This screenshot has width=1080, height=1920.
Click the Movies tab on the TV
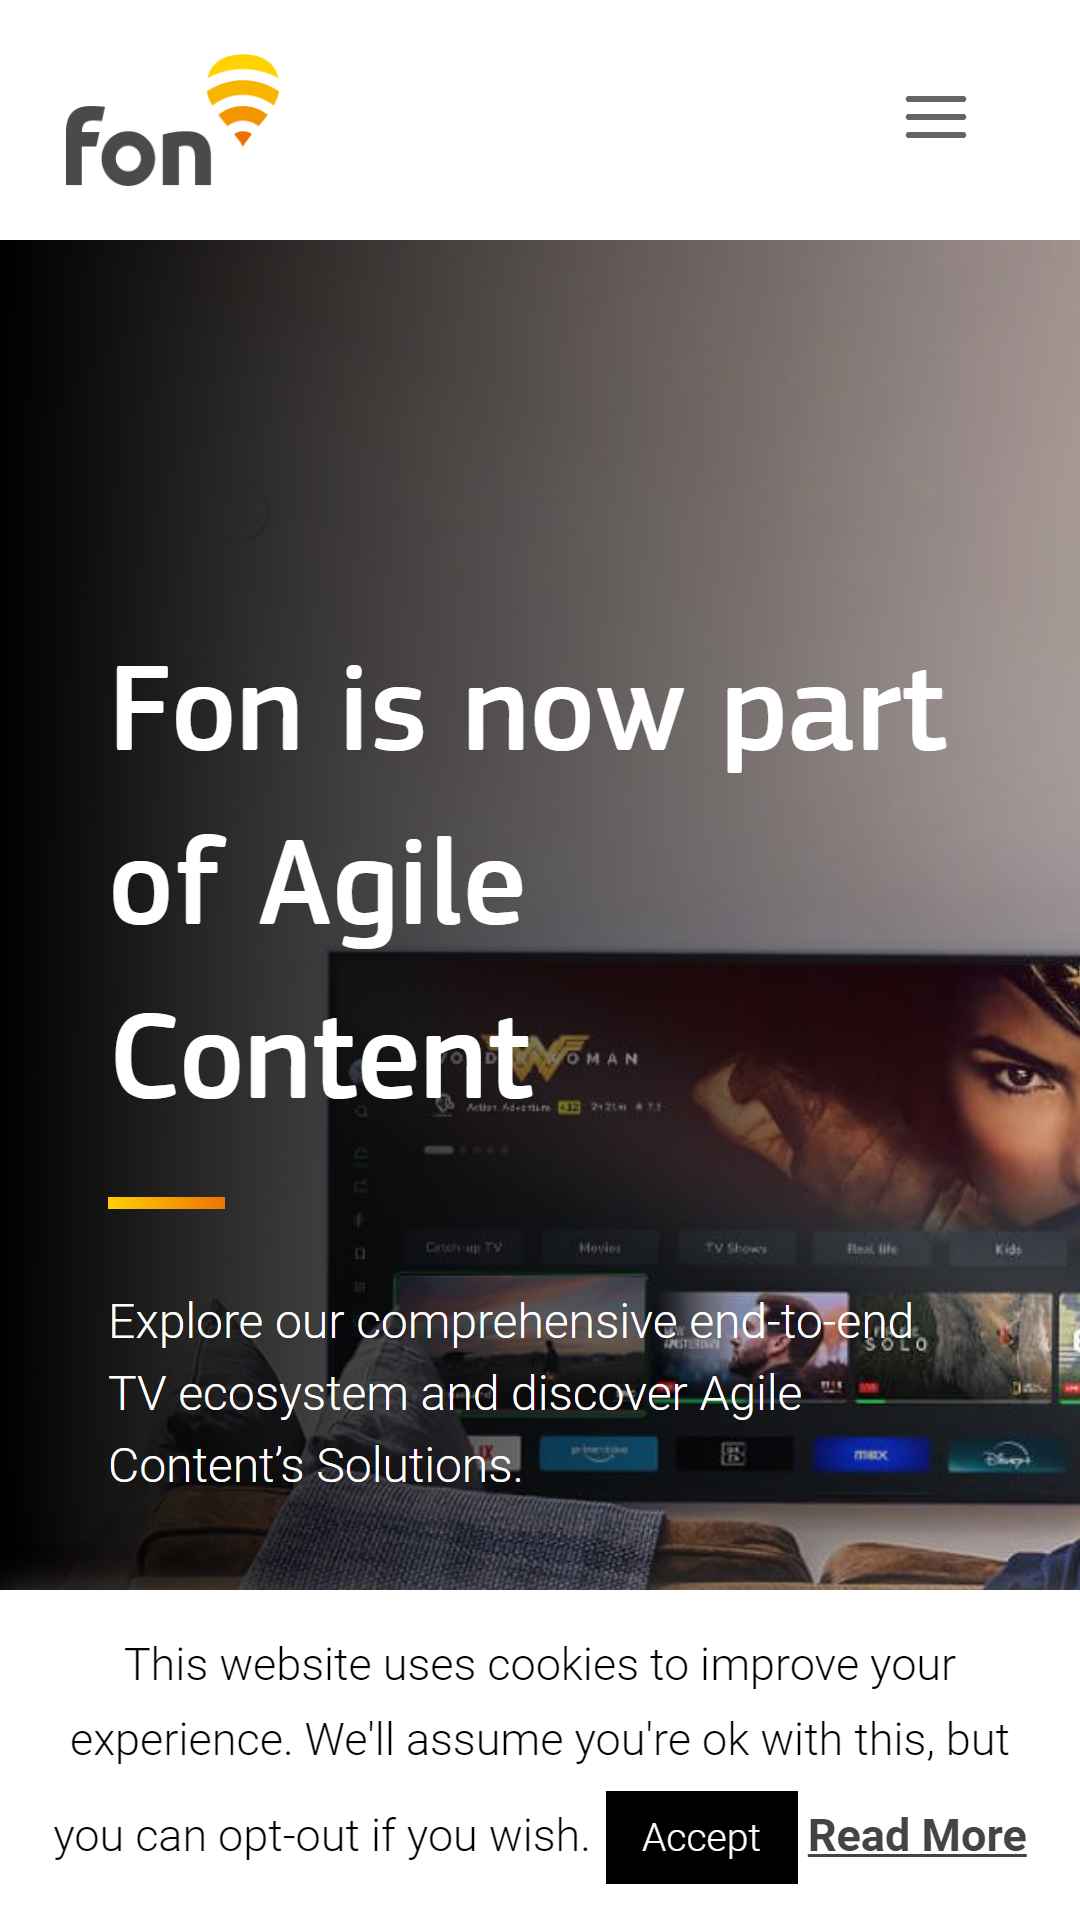(600, 1248)
